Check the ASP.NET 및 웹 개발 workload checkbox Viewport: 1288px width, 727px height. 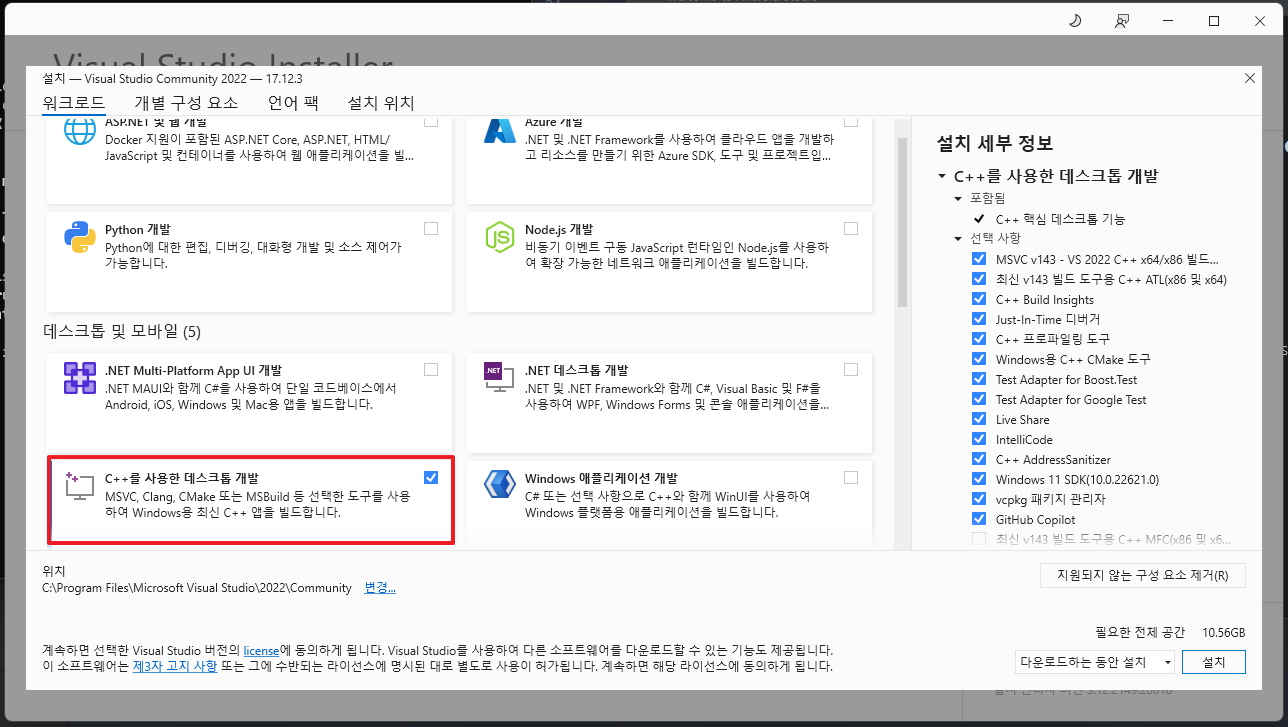(x=431, y=121)
